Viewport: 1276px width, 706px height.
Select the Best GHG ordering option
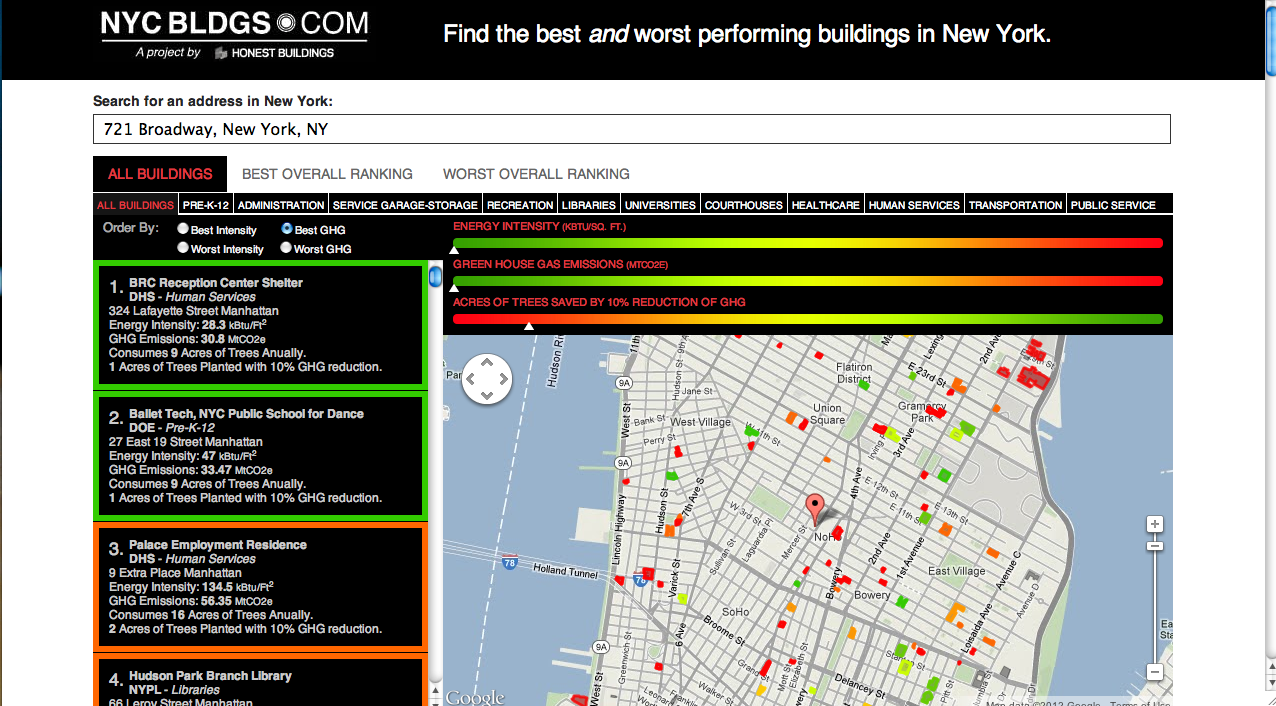pos(287,229)
